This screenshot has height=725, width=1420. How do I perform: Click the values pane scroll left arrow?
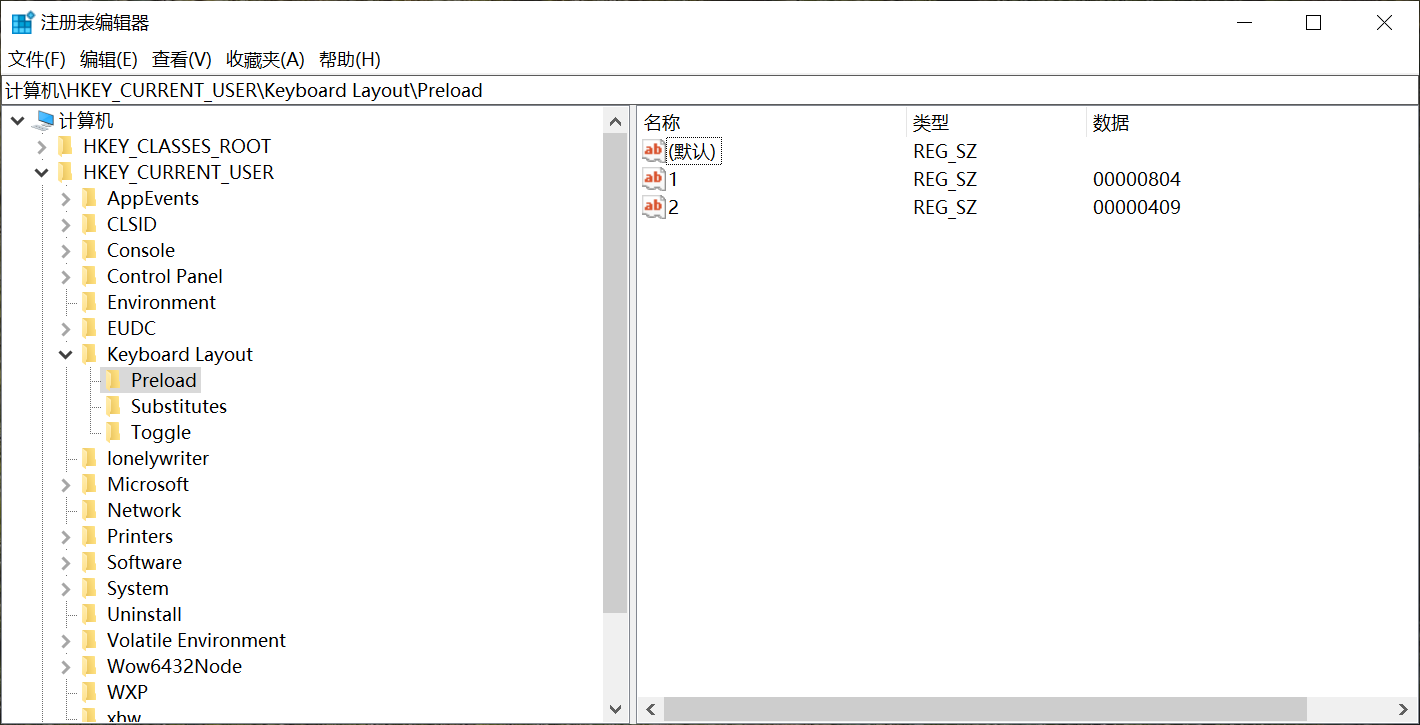point(650,710)
